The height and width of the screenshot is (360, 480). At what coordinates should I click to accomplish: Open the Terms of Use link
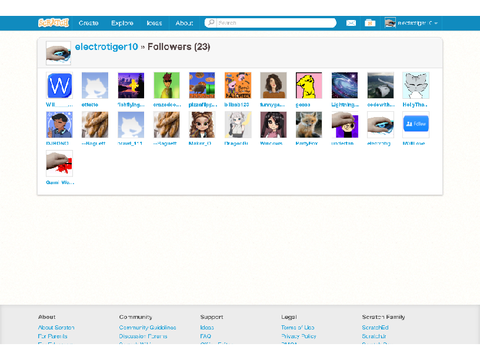(x=298, y=328)
